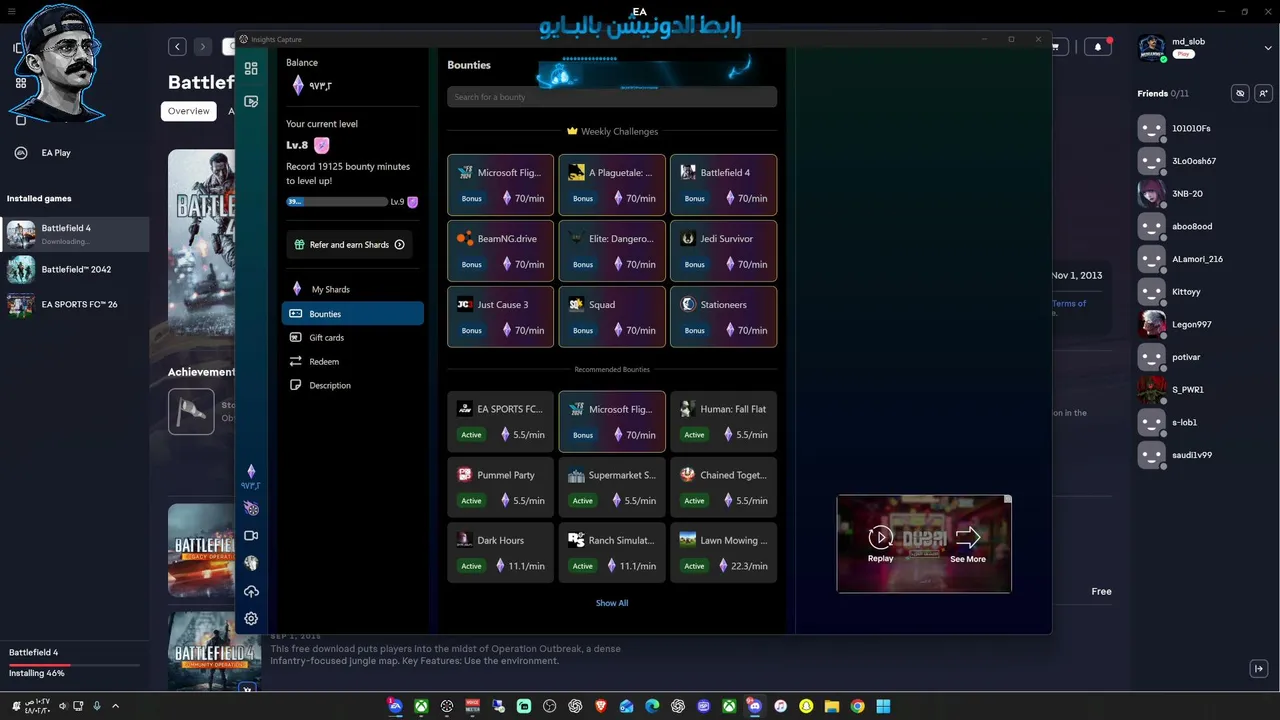Click Show All recommended bounties
Screen dimensions: 1280x720
point(612,603)
